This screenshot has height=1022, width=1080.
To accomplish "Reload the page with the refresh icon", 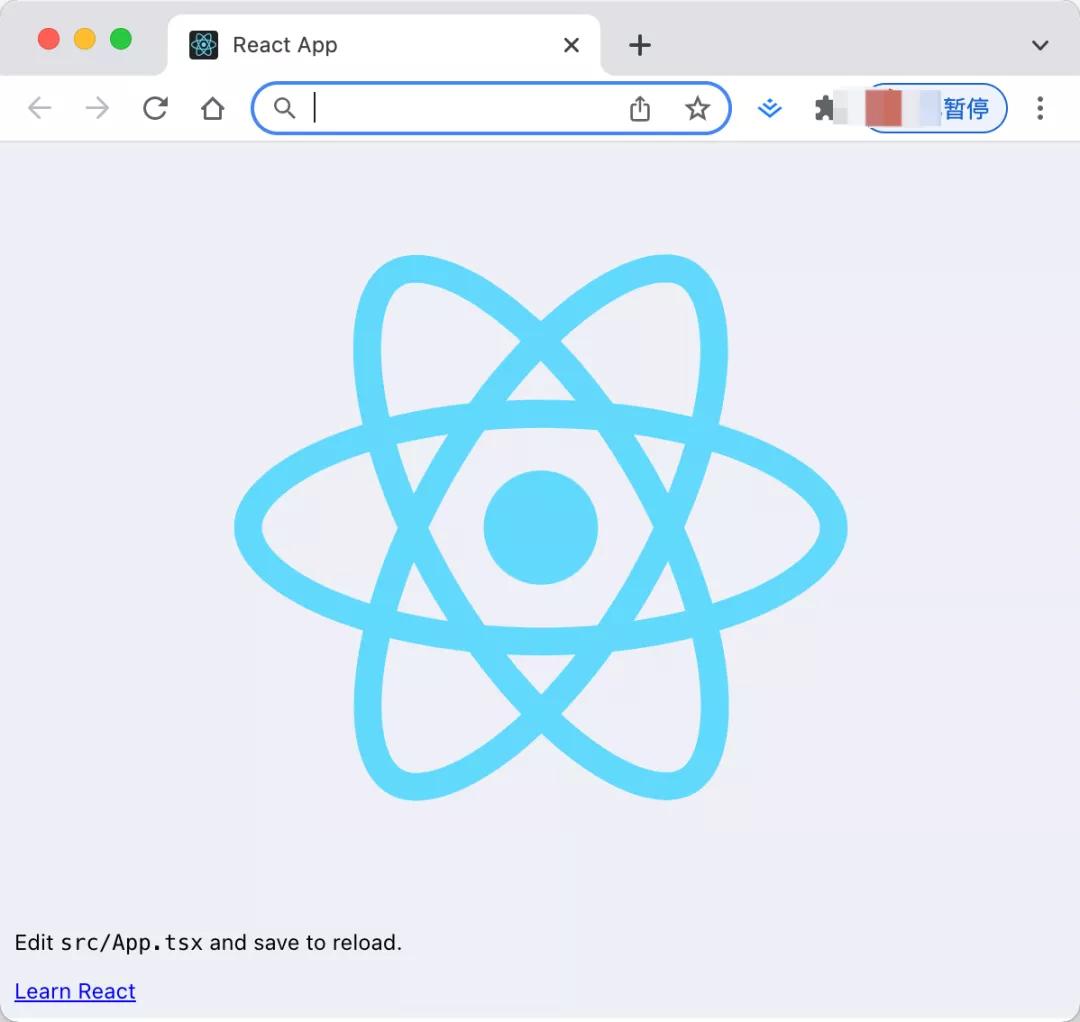I will click(155, 108).
